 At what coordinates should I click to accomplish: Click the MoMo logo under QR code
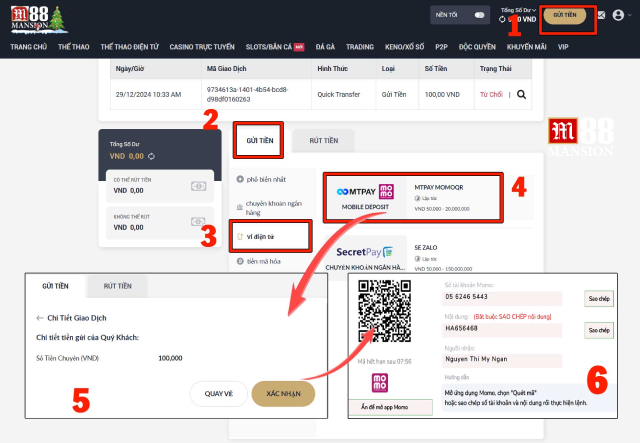(x=380, y=383)
